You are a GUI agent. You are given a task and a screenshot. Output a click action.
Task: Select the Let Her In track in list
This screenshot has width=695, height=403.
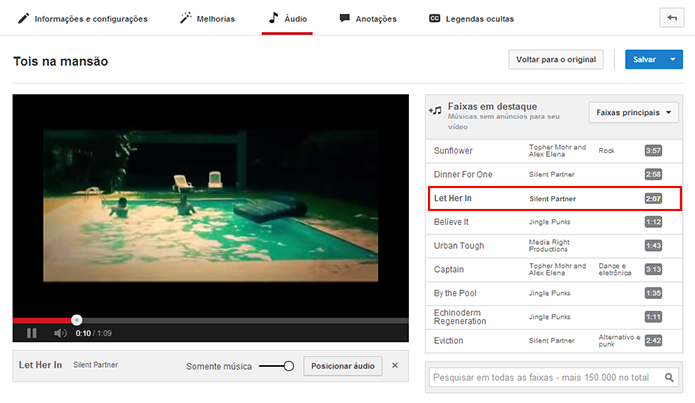[554, 199]
